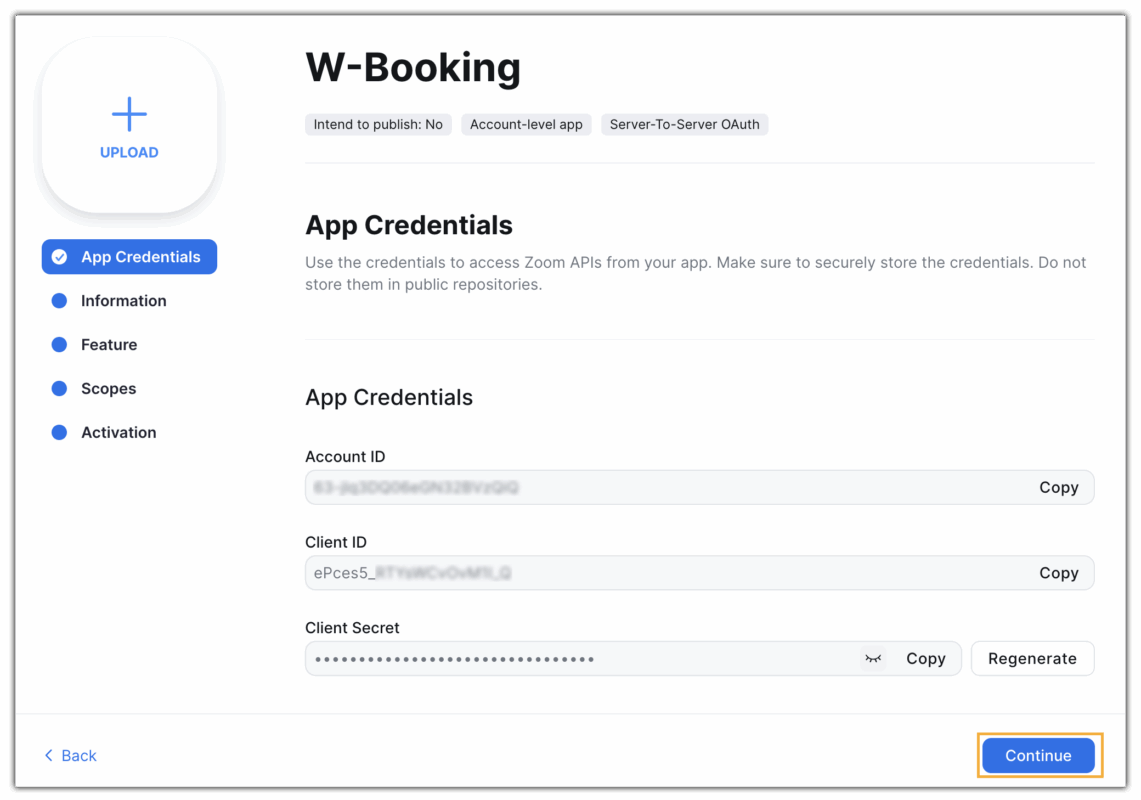Switch to the Feature step

coord(108,344)
